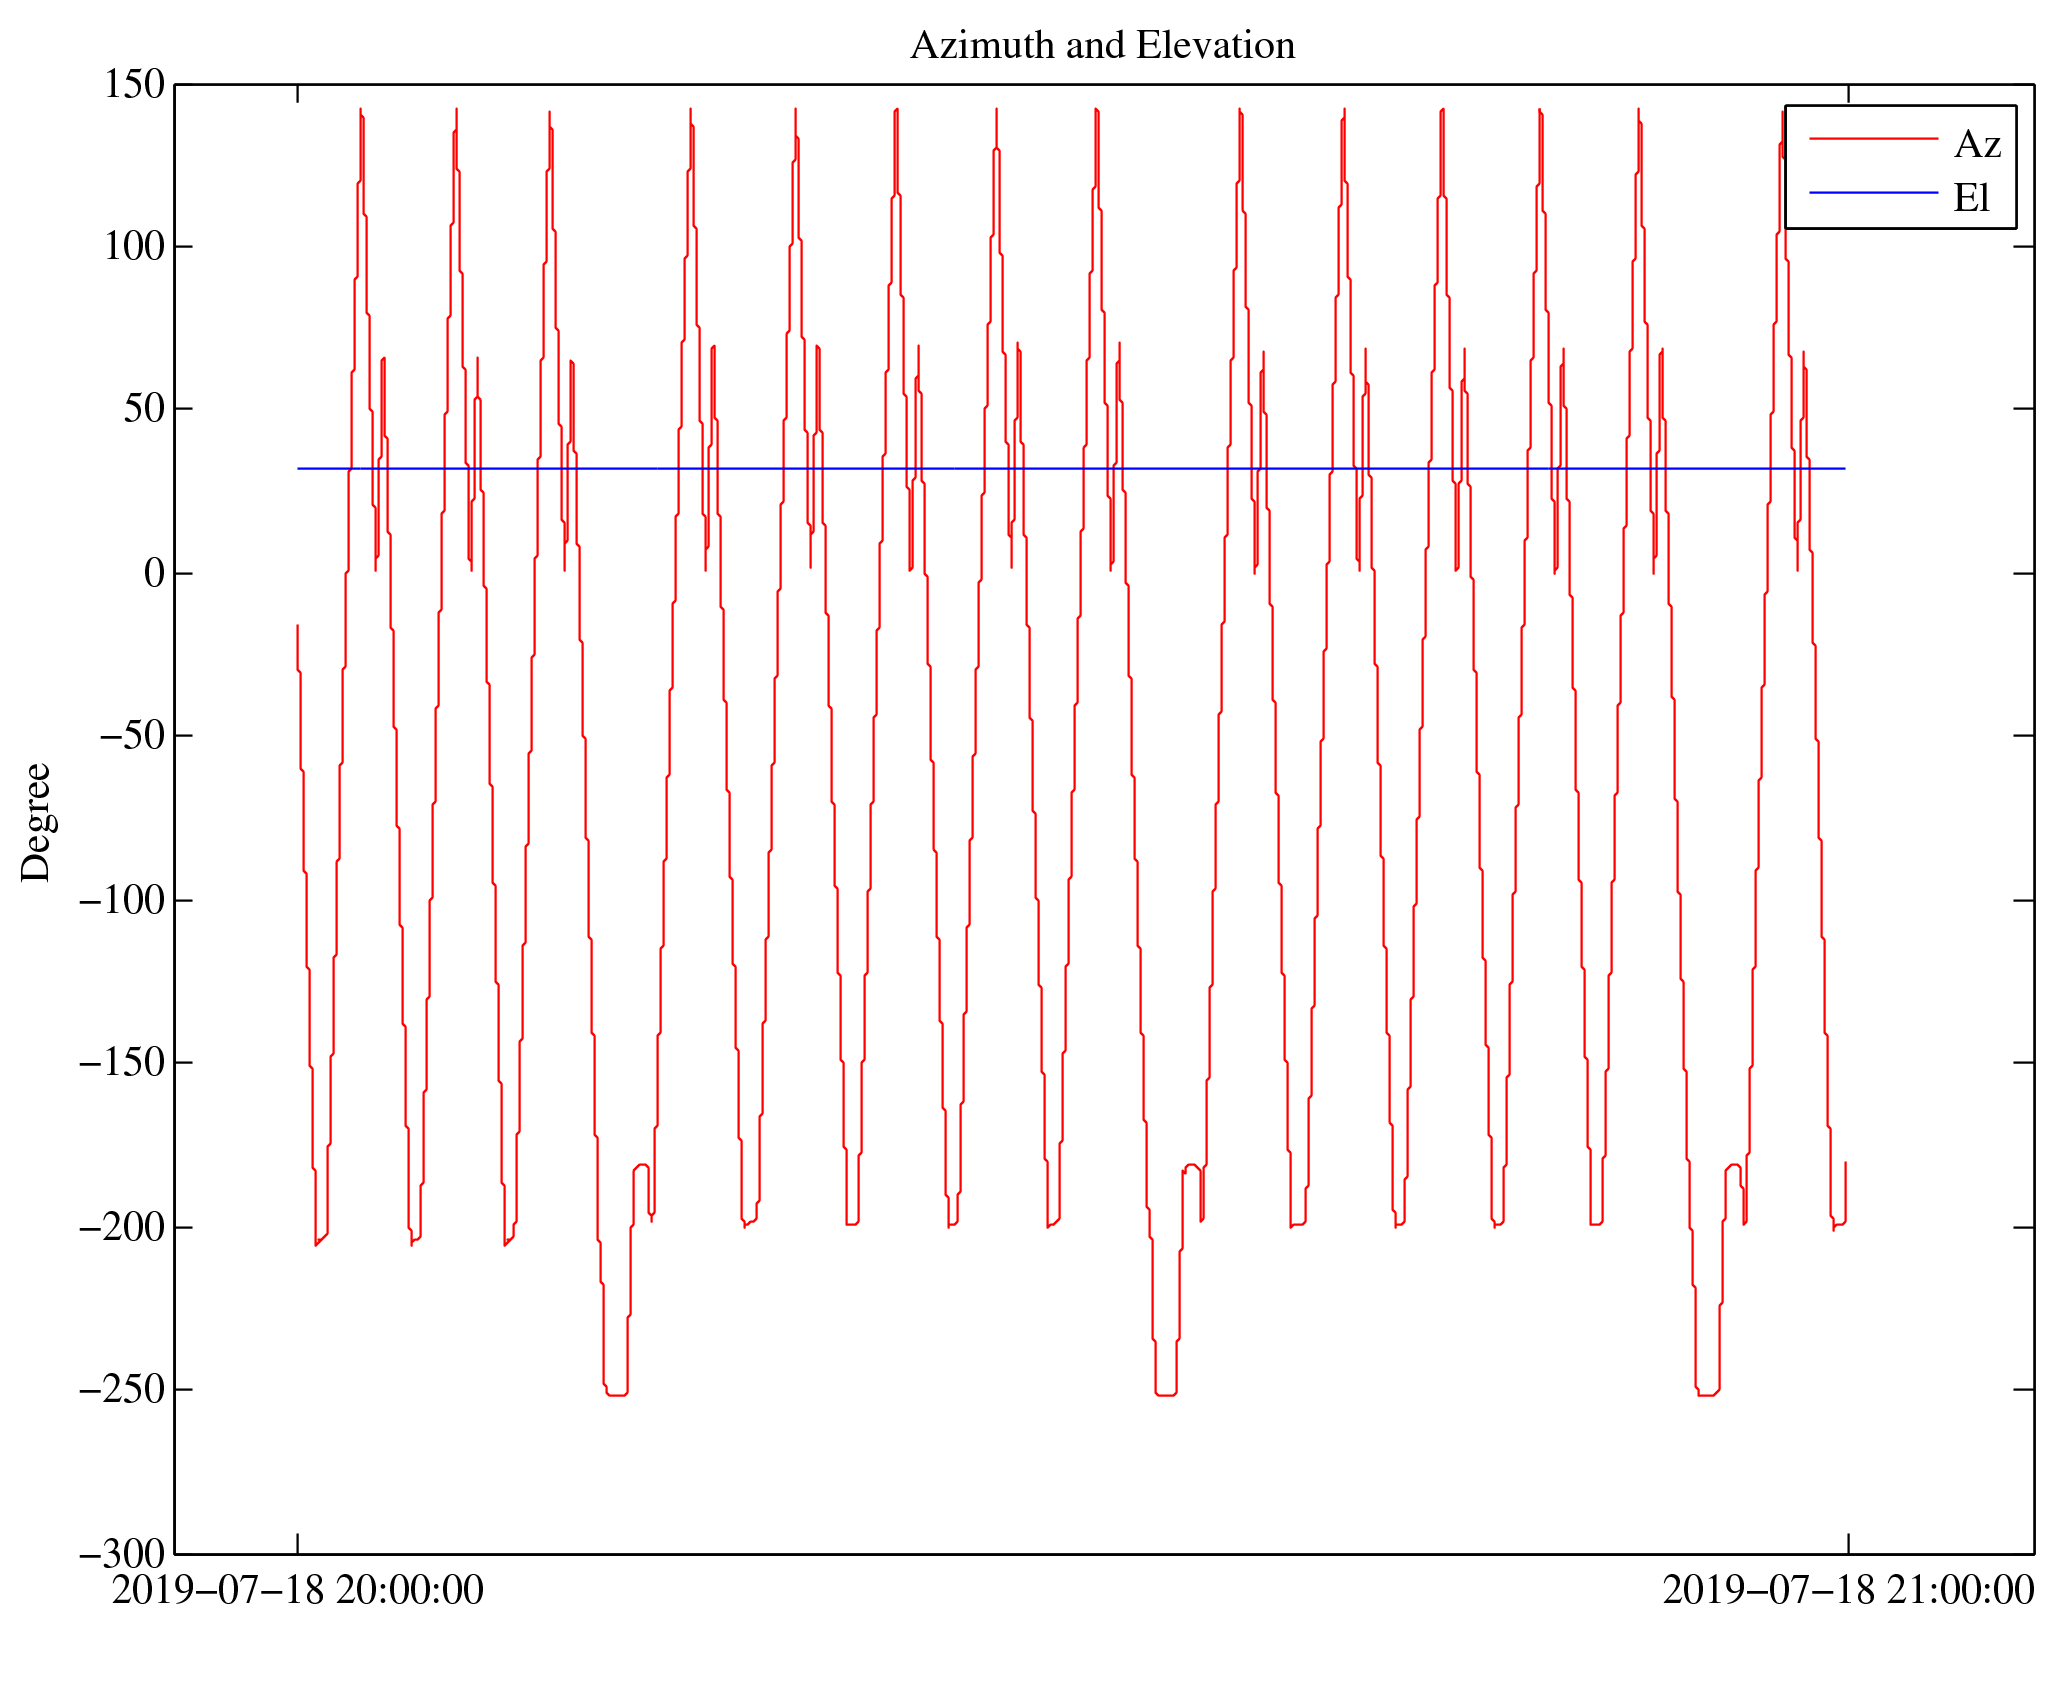Click the 20:00:00 tick mark on bottom axis
Image resolution: width=2063 pixels, height=1683 pixels.
pos(297,1542)
